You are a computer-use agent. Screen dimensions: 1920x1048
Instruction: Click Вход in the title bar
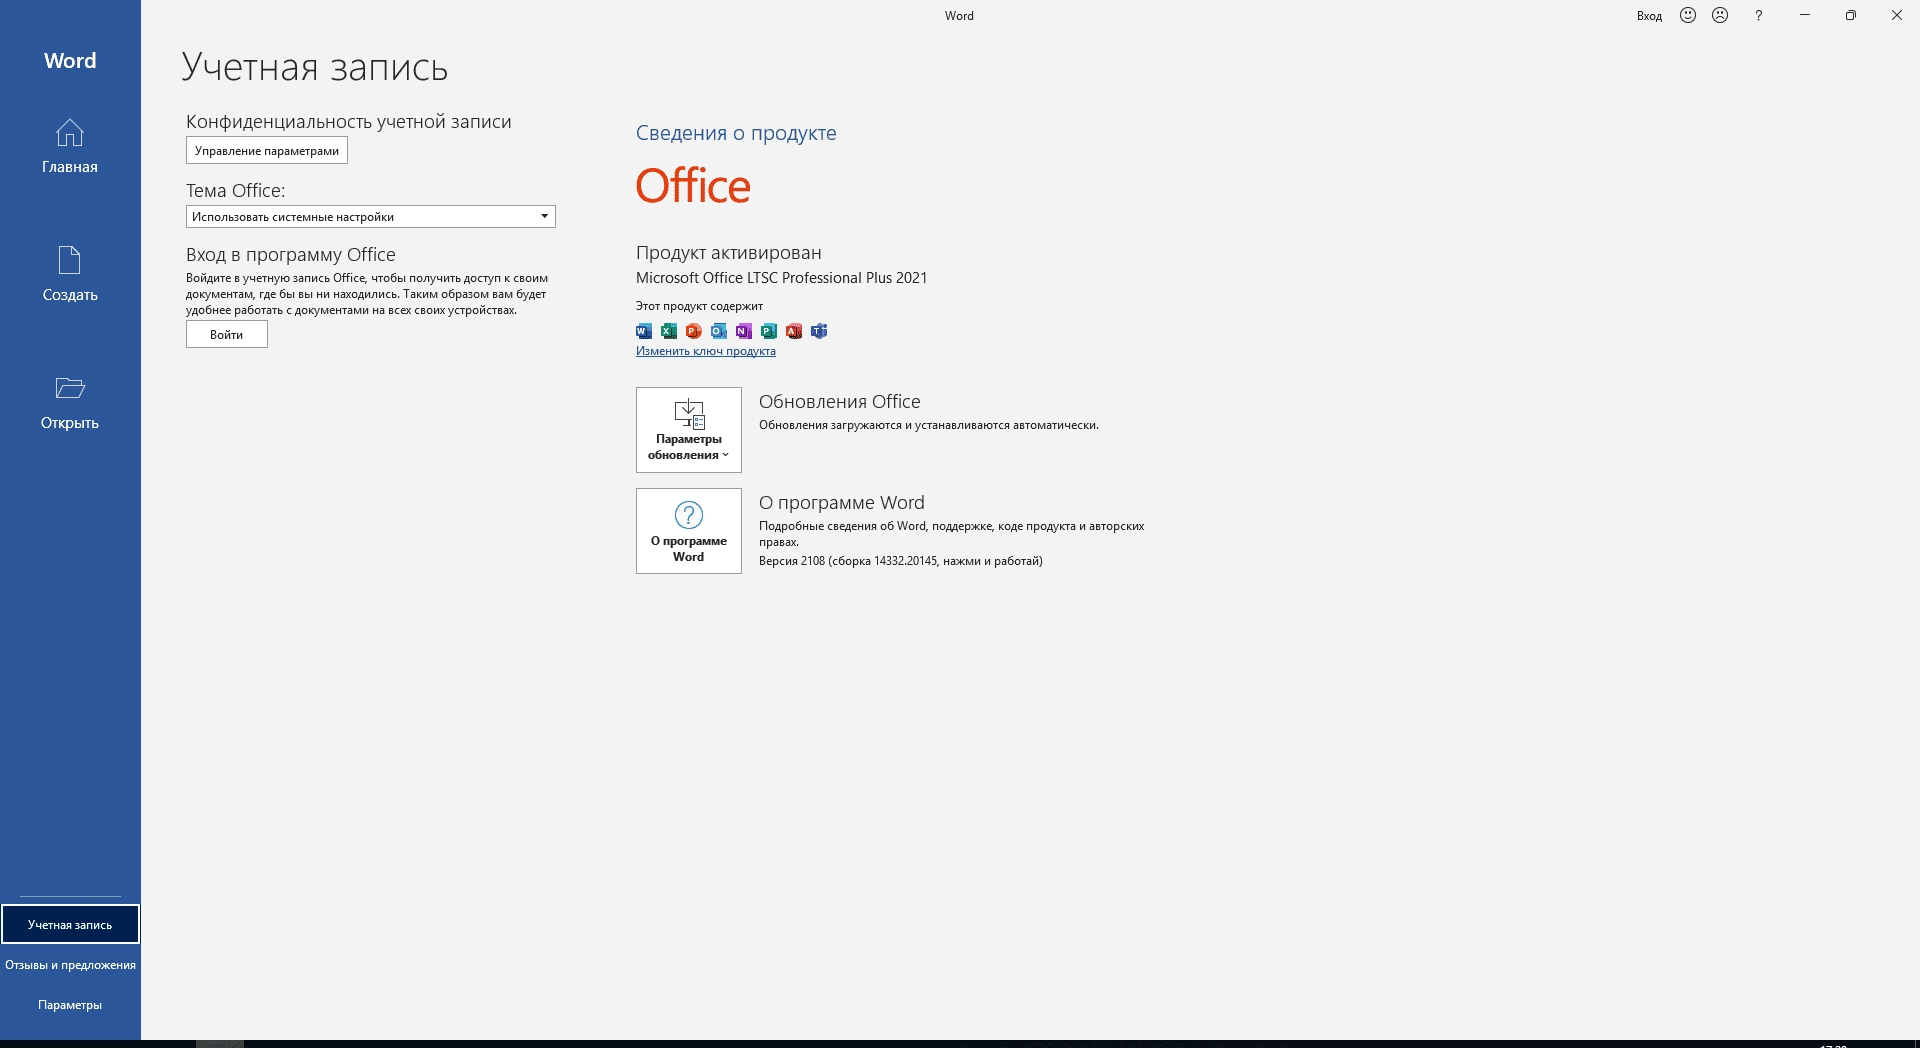click(x=1649, y=16)
